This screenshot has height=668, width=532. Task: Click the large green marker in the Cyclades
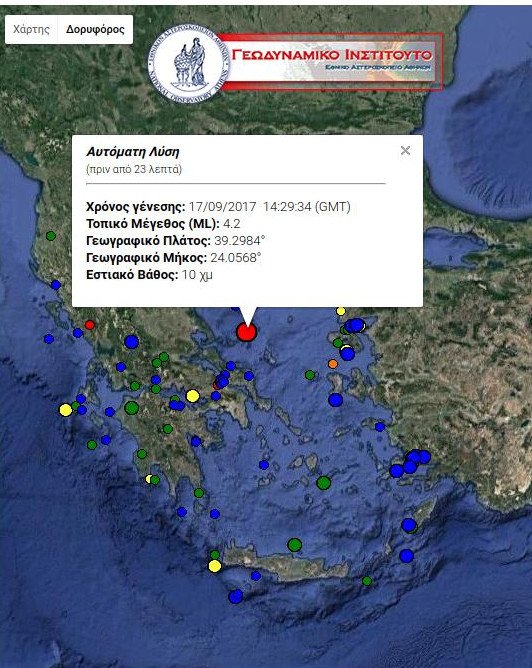(x=324, y=483)
